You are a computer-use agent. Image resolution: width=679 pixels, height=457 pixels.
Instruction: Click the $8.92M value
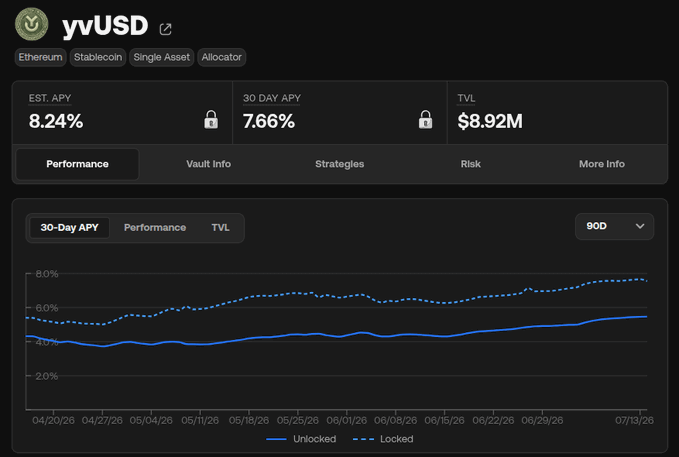(x=490, y=121)
